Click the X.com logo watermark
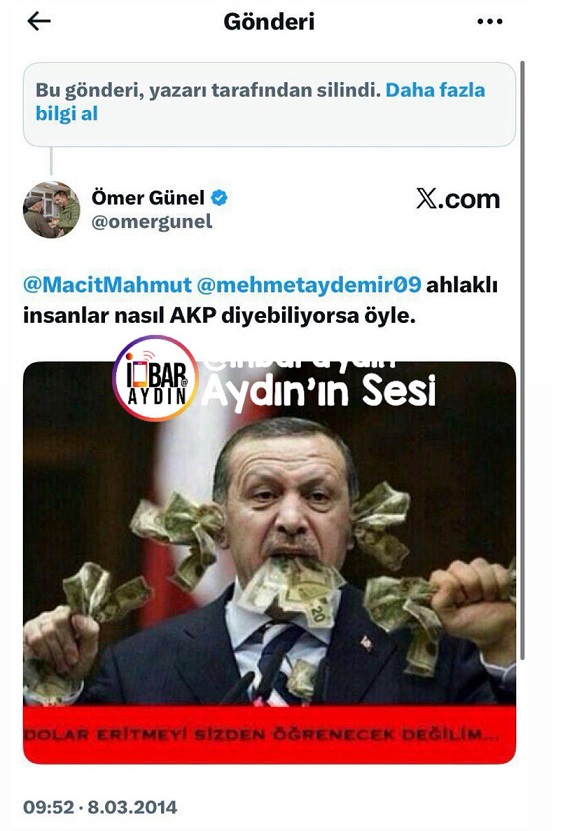The height and width of the screenshot is (831, 565). click(x=457, y=199)
